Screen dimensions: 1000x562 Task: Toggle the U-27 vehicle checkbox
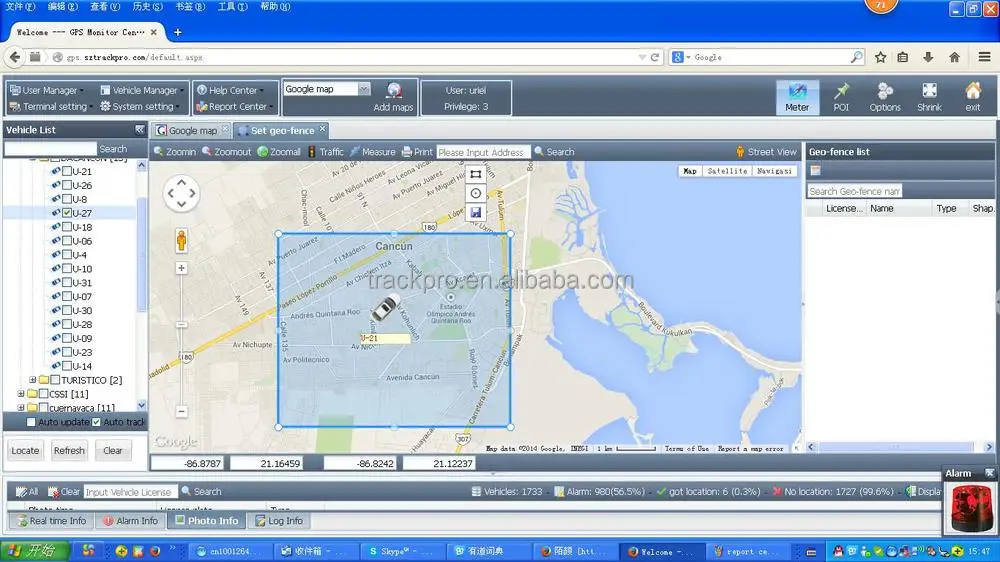67,213
